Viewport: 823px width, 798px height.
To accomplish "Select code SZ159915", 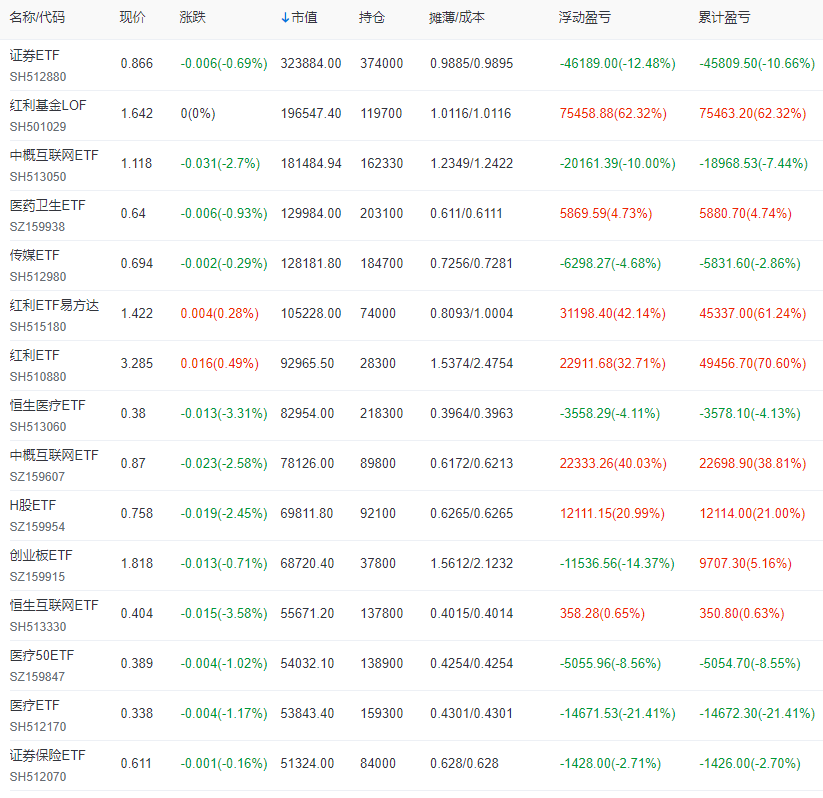I will 37,576.
